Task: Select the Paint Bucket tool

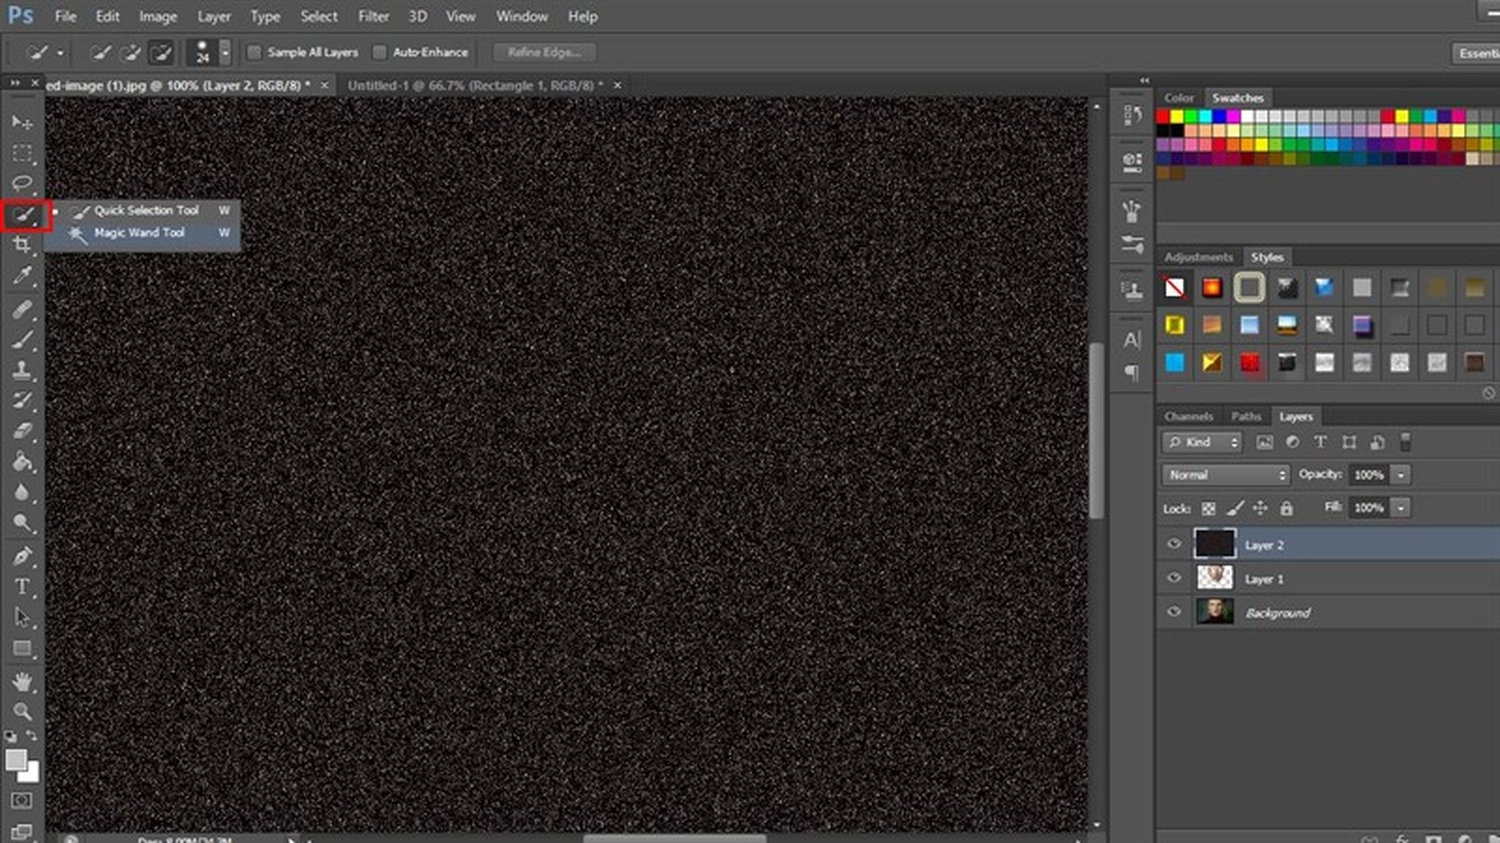Action: [22, 462]
